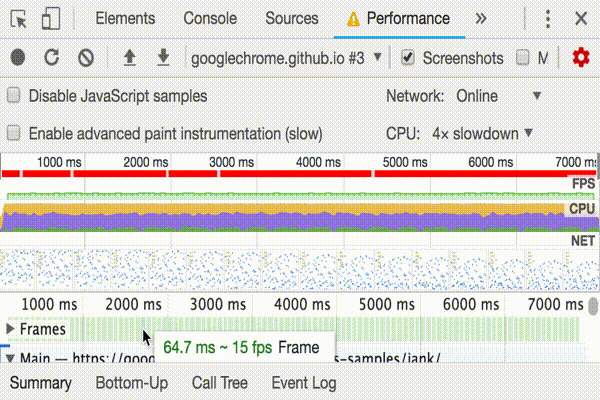Open the DevTools three-dot menu

coord(548,18)
